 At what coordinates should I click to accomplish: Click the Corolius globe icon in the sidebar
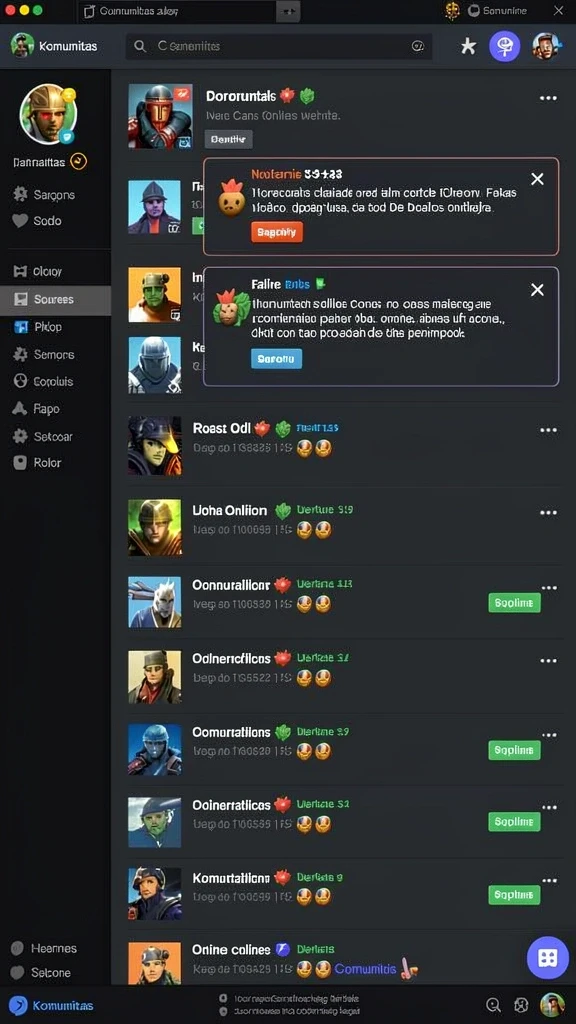tap(21, 381)
